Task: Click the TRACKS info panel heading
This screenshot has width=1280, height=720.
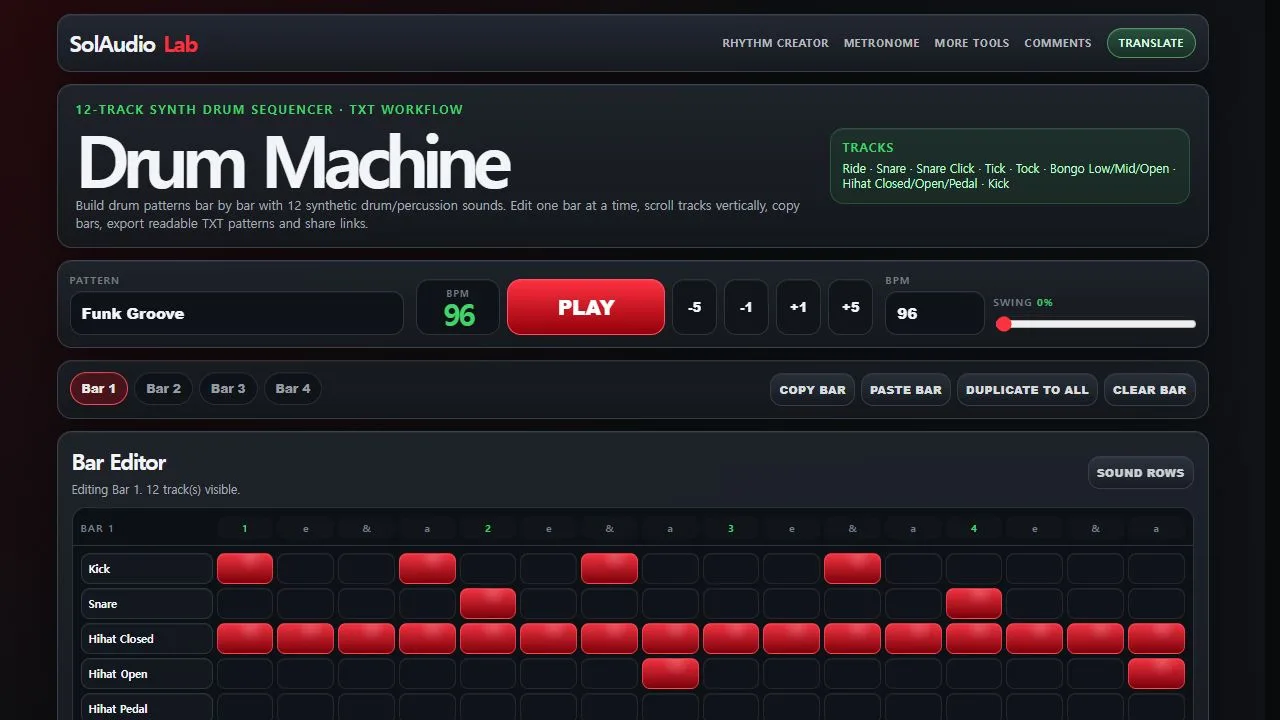Action: point(868,147)
